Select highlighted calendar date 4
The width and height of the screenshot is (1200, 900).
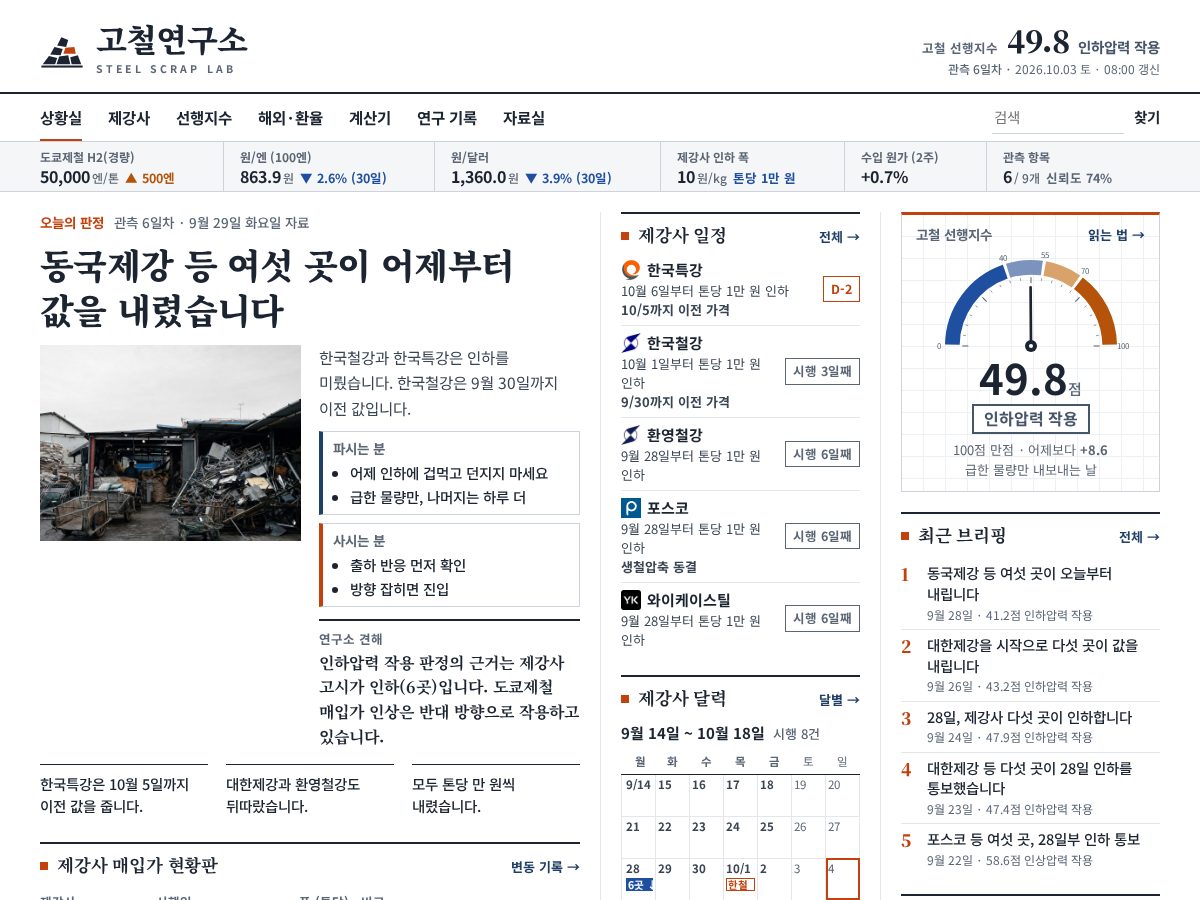coord(843,879)
